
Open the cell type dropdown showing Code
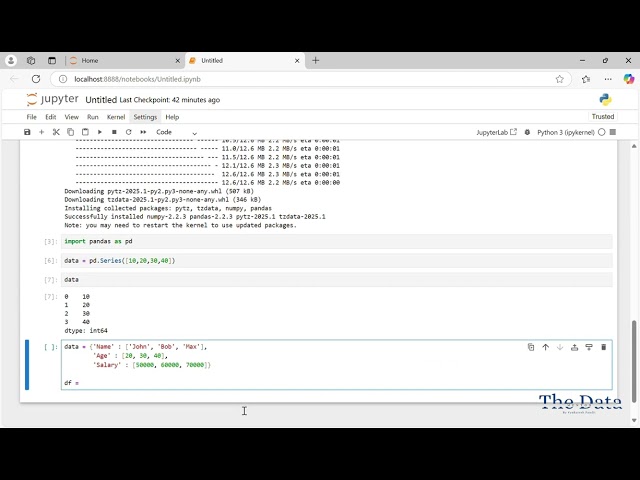[176, 132]
